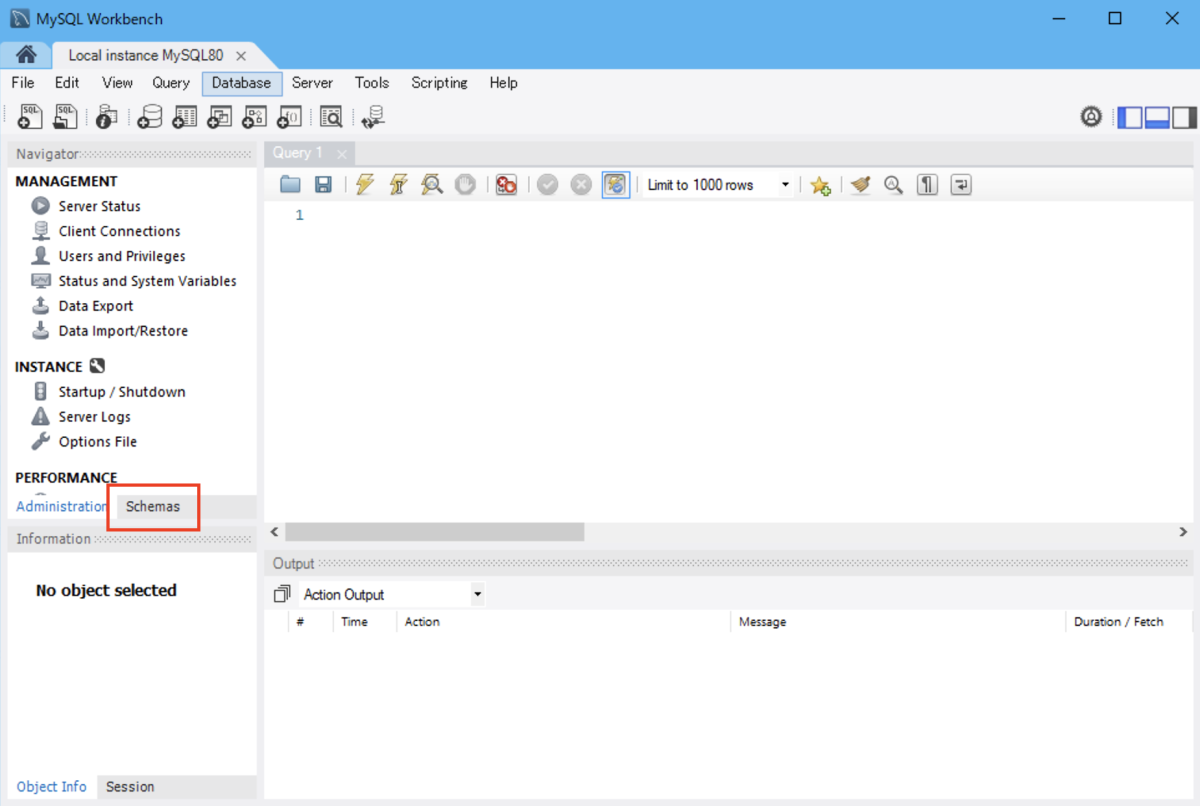Open Data Import/Restore page
1200x806 pixels.
pos(110,331)
